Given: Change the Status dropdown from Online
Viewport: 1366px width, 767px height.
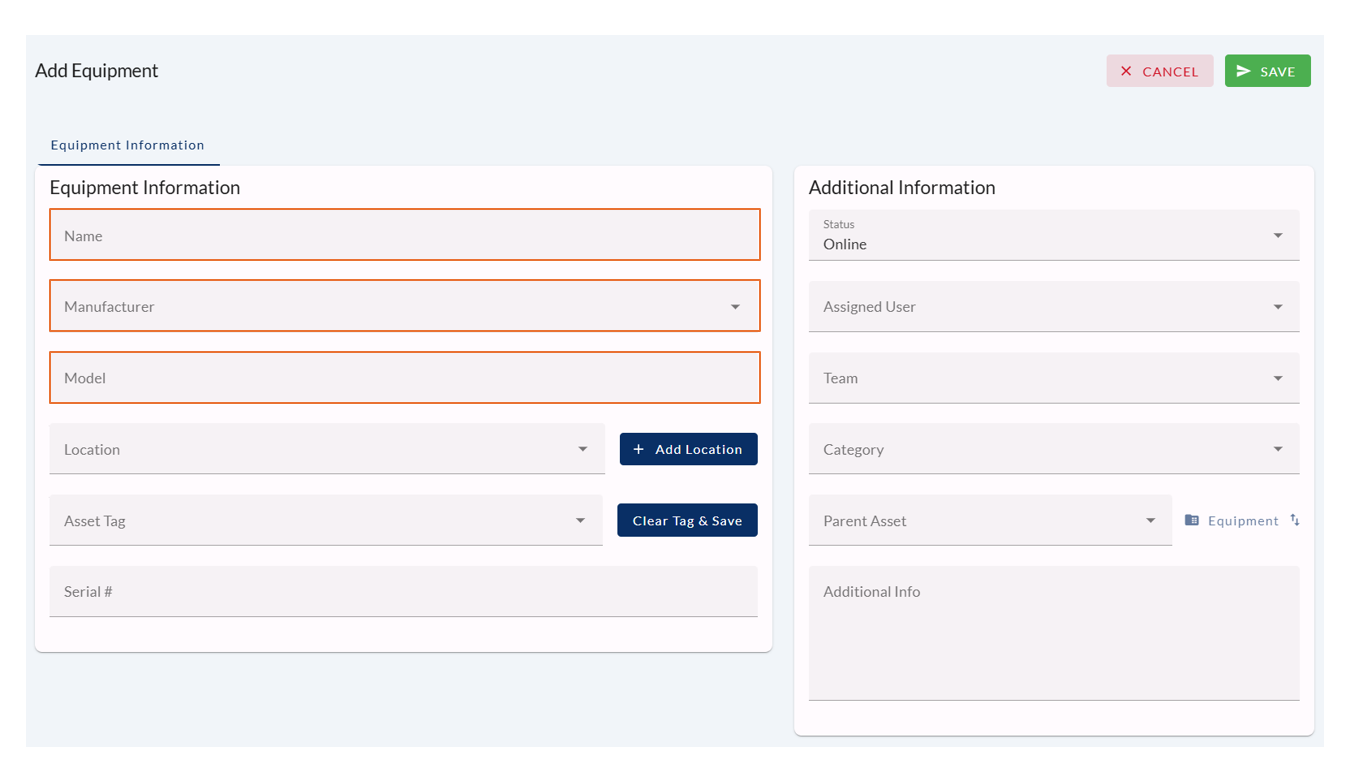Looking at the screenshot, I should pos(1277,236).
